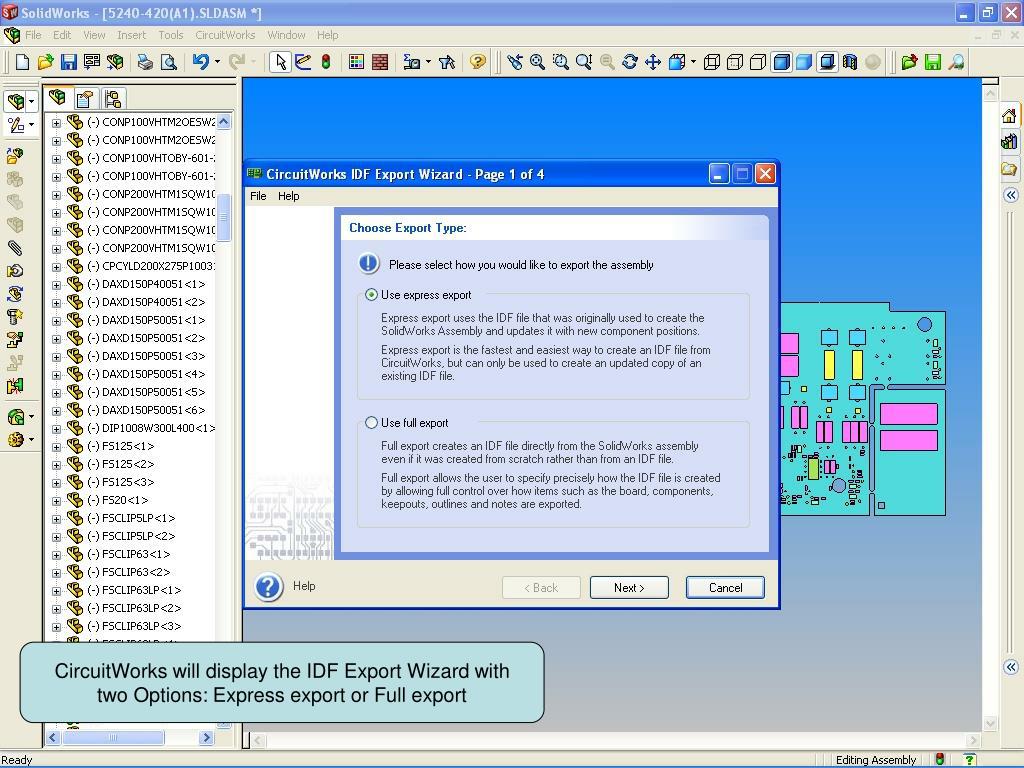
Task: Expand the CPCYLD200X275P1003 tree node
Action: pyautogui.click(x=56, y=266)
